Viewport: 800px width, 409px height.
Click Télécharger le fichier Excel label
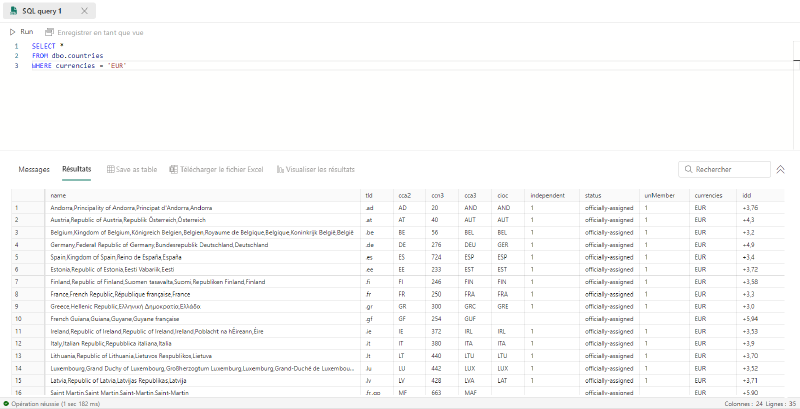point(221,169)
